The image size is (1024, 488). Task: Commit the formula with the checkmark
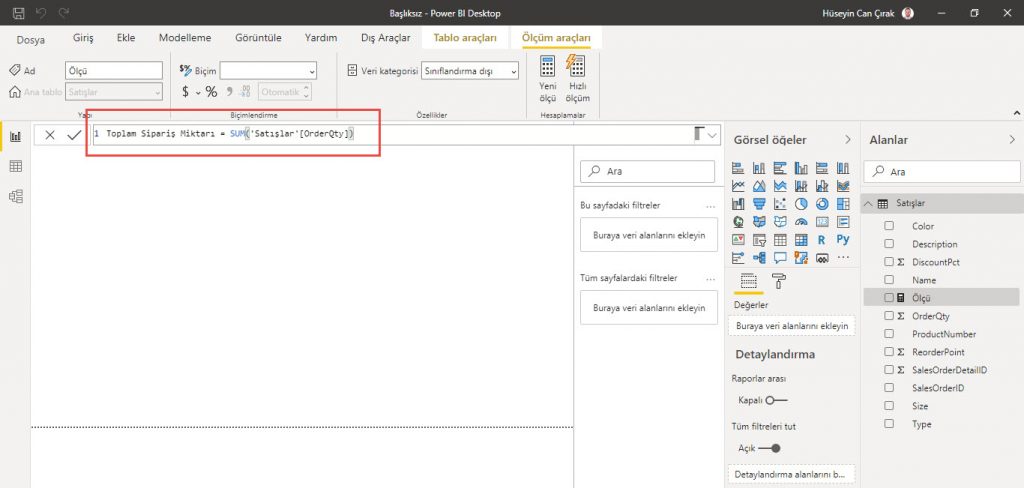coord(74,135)
